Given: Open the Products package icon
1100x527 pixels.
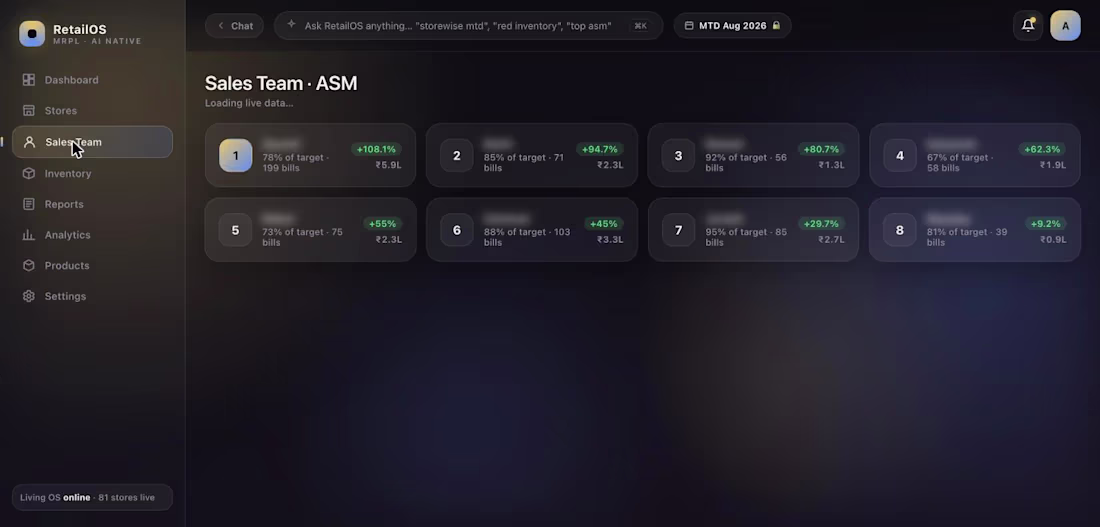Looking at the screenshot, I should tap(29, 266).
